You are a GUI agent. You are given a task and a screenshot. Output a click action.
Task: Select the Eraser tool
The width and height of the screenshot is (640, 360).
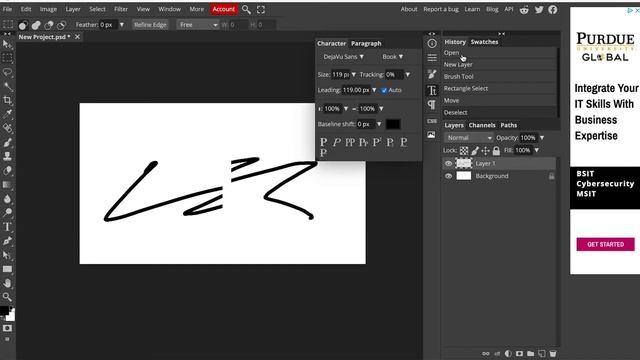[x=7, y=171]
